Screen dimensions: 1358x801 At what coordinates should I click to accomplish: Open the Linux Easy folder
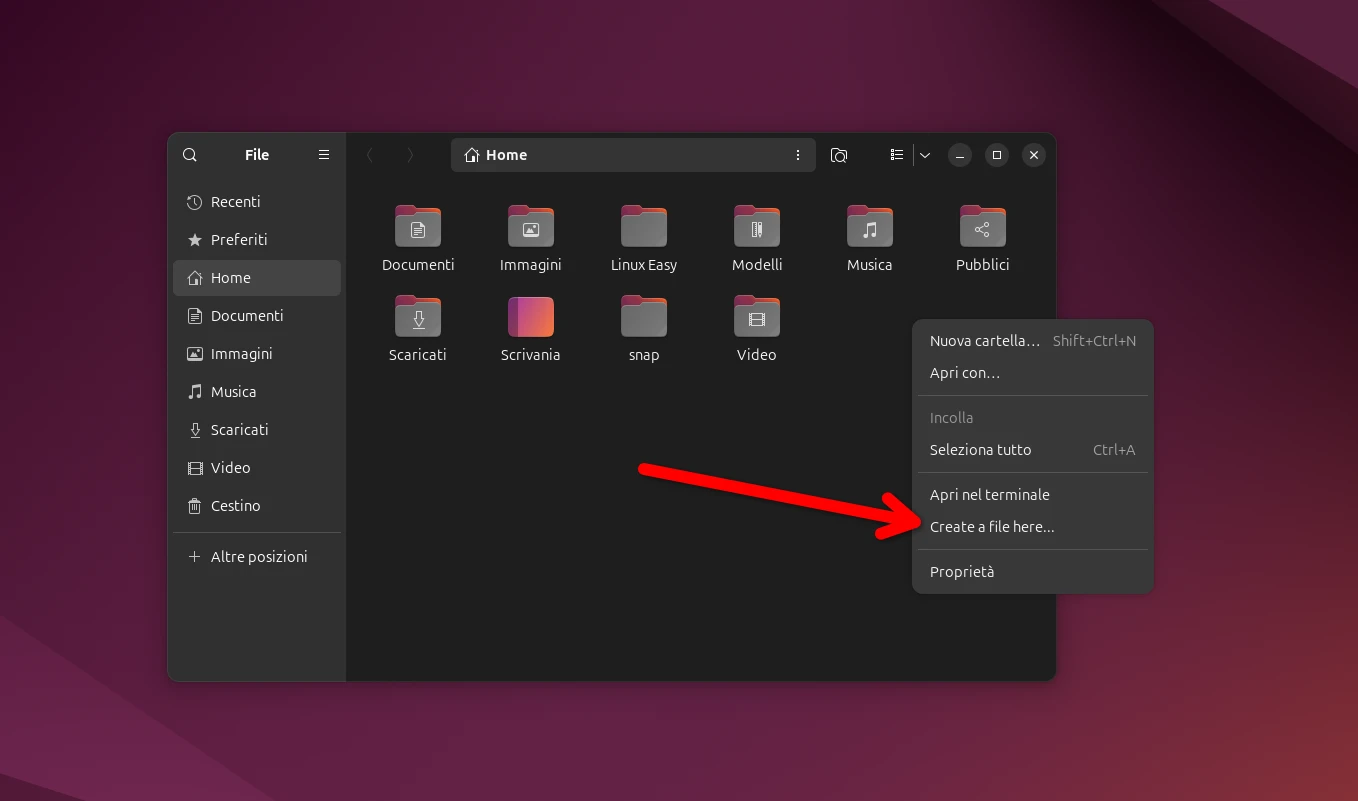pyautogui.click(x=643, y=225)
